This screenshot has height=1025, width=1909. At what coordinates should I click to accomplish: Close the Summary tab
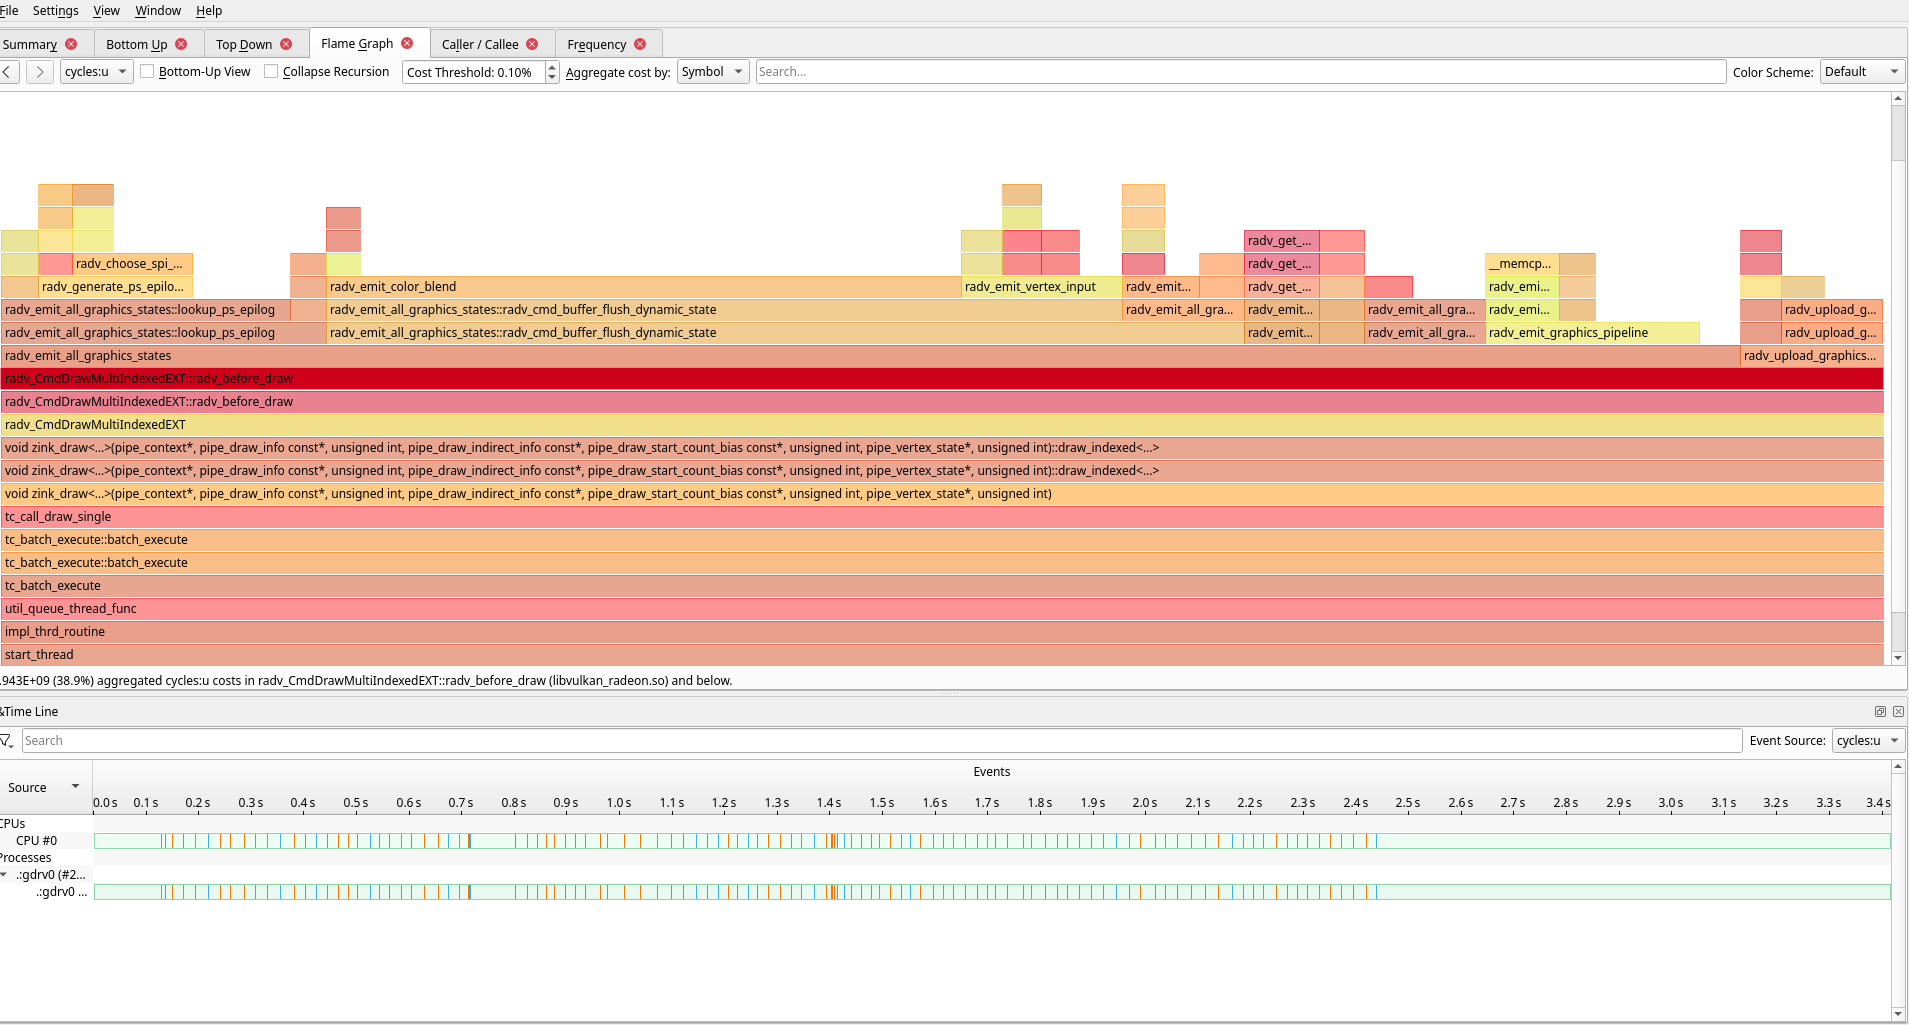coord(71,44)
